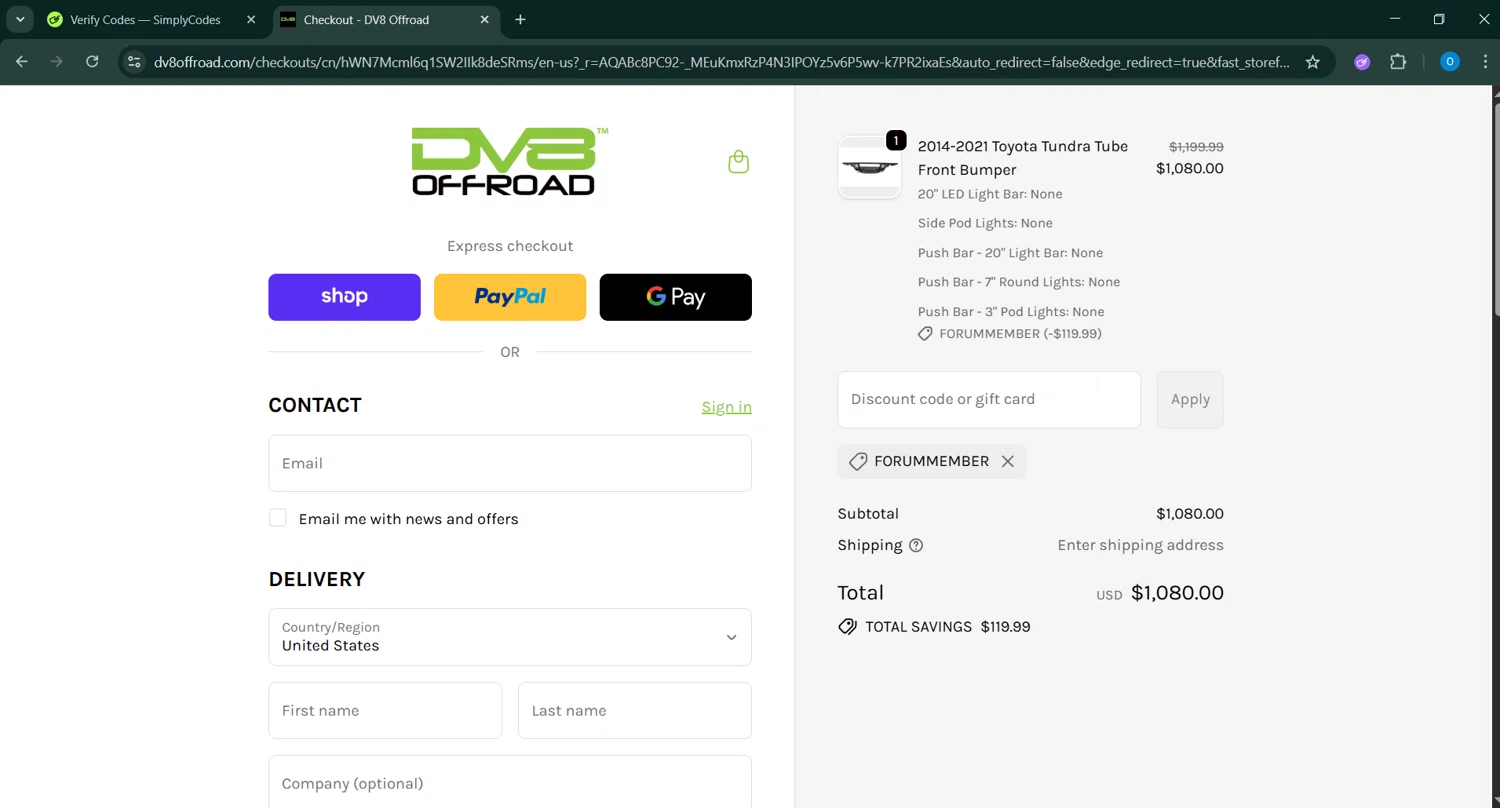Click the total price $1,080.00 USD
Image resolution: width=1500 pixels, height=808 pixels.
[1177, 593]
